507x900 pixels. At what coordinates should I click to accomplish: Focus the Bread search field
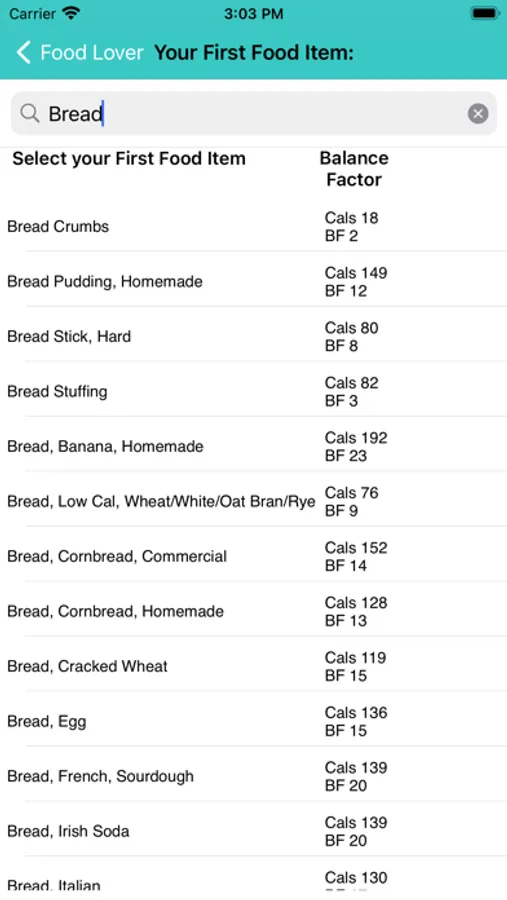pos(254,114)
